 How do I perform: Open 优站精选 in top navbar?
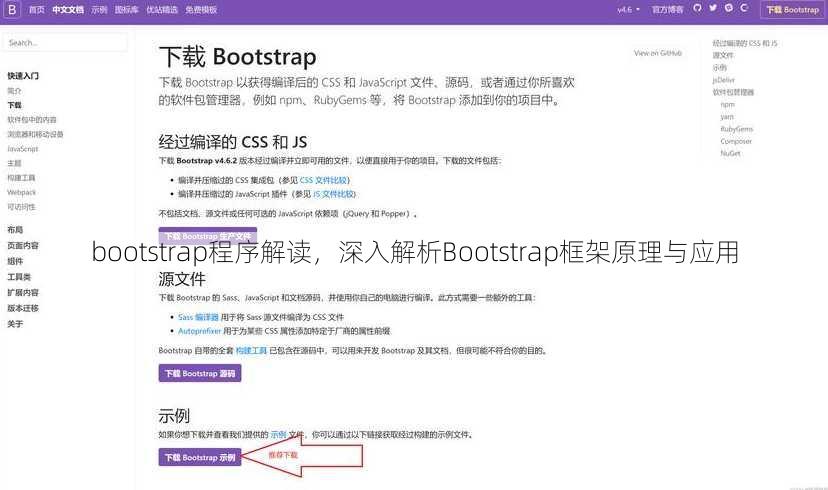162,10
